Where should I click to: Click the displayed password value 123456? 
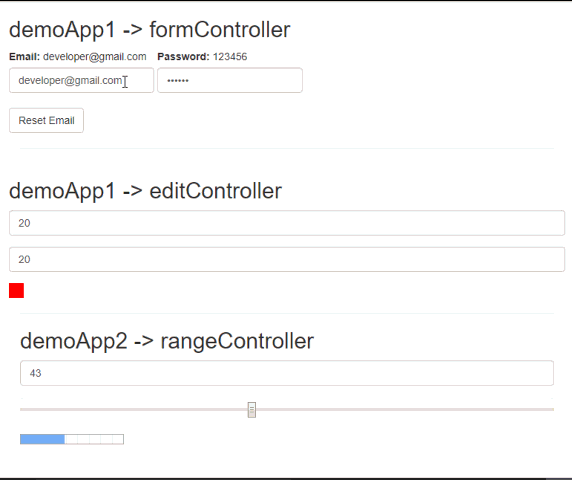point(230,57)
